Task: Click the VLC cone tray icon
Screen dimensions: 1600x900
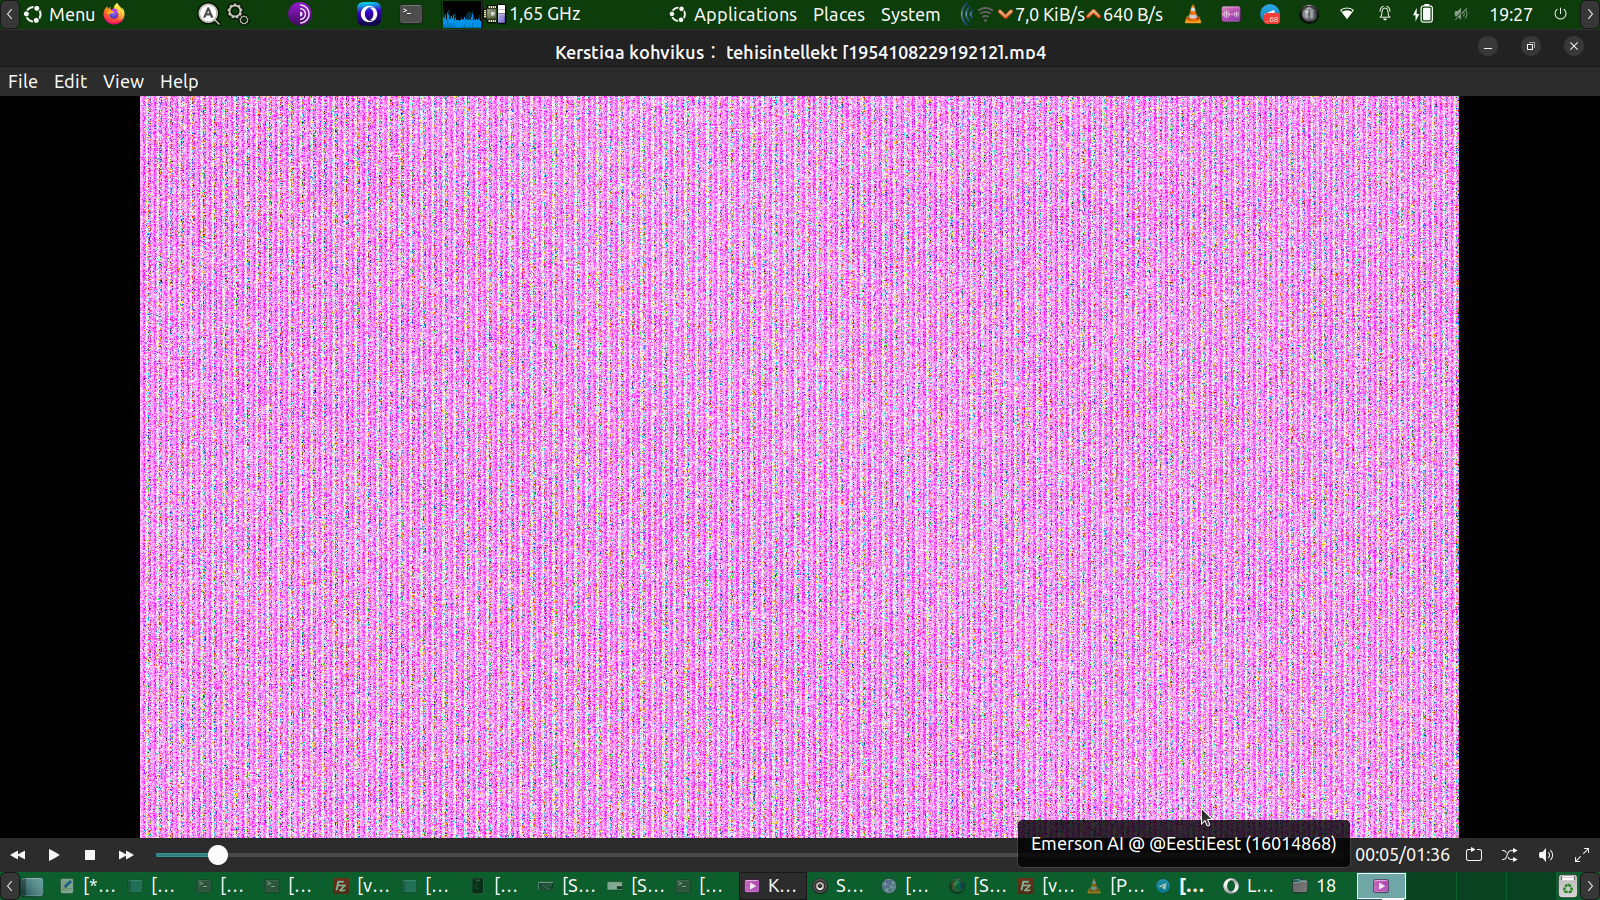Action: click(1192, 14)
